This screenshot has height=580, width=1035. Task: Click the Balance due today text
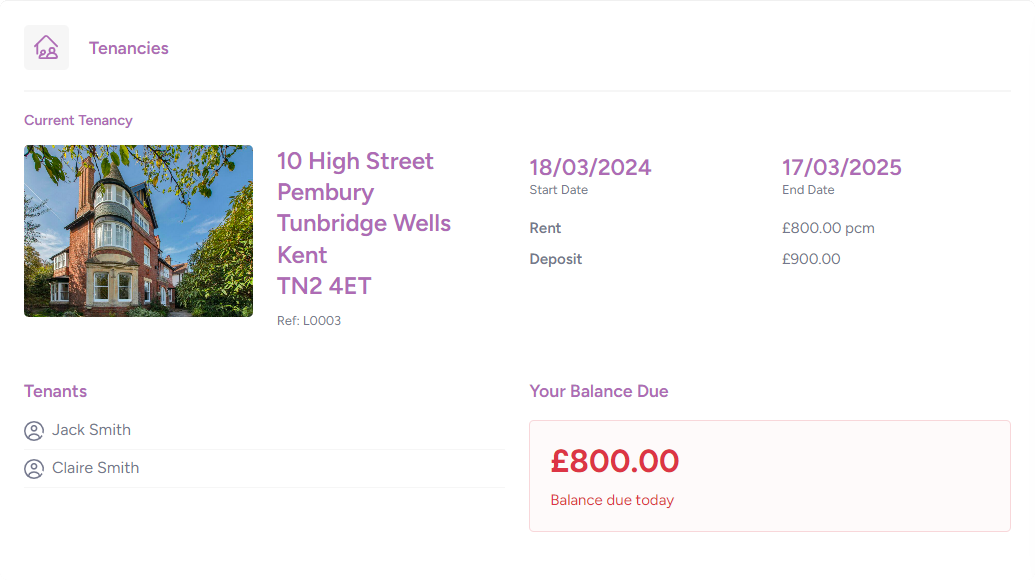tap(612, 500)
